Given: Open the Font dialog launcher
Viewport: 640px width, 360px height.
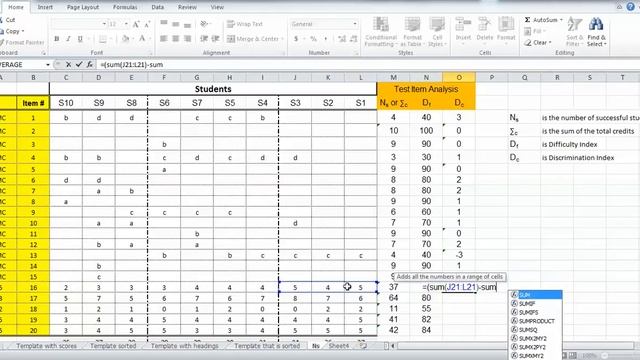Looking at the screenshot, I should pyautogui.click(x=150, y=53).
